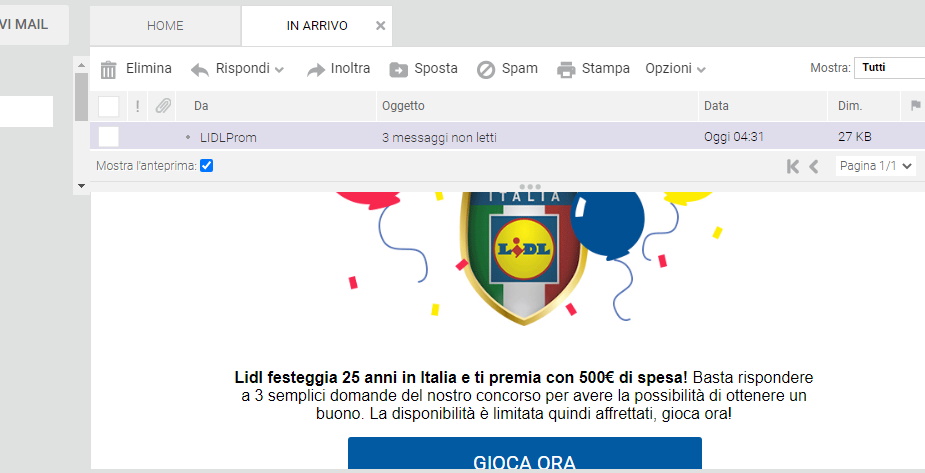This screenshot has width=925, height=473.
Task: Click the size '27 KB' cell
Action: 855,137
